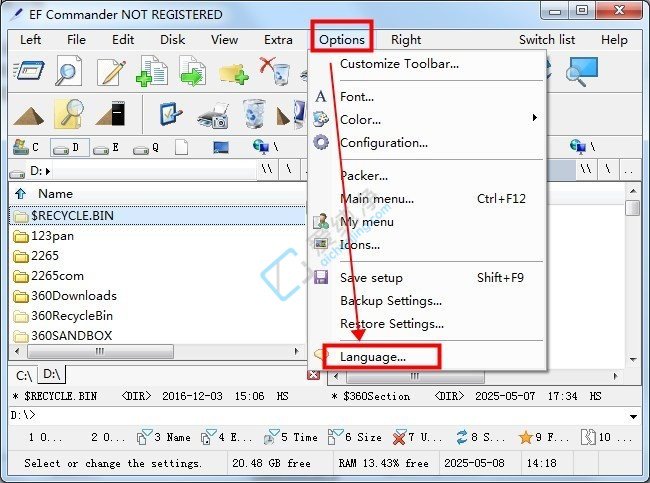650x483 pixels.
Task: Click function key button 7 U...
Action: pos(418,437)
